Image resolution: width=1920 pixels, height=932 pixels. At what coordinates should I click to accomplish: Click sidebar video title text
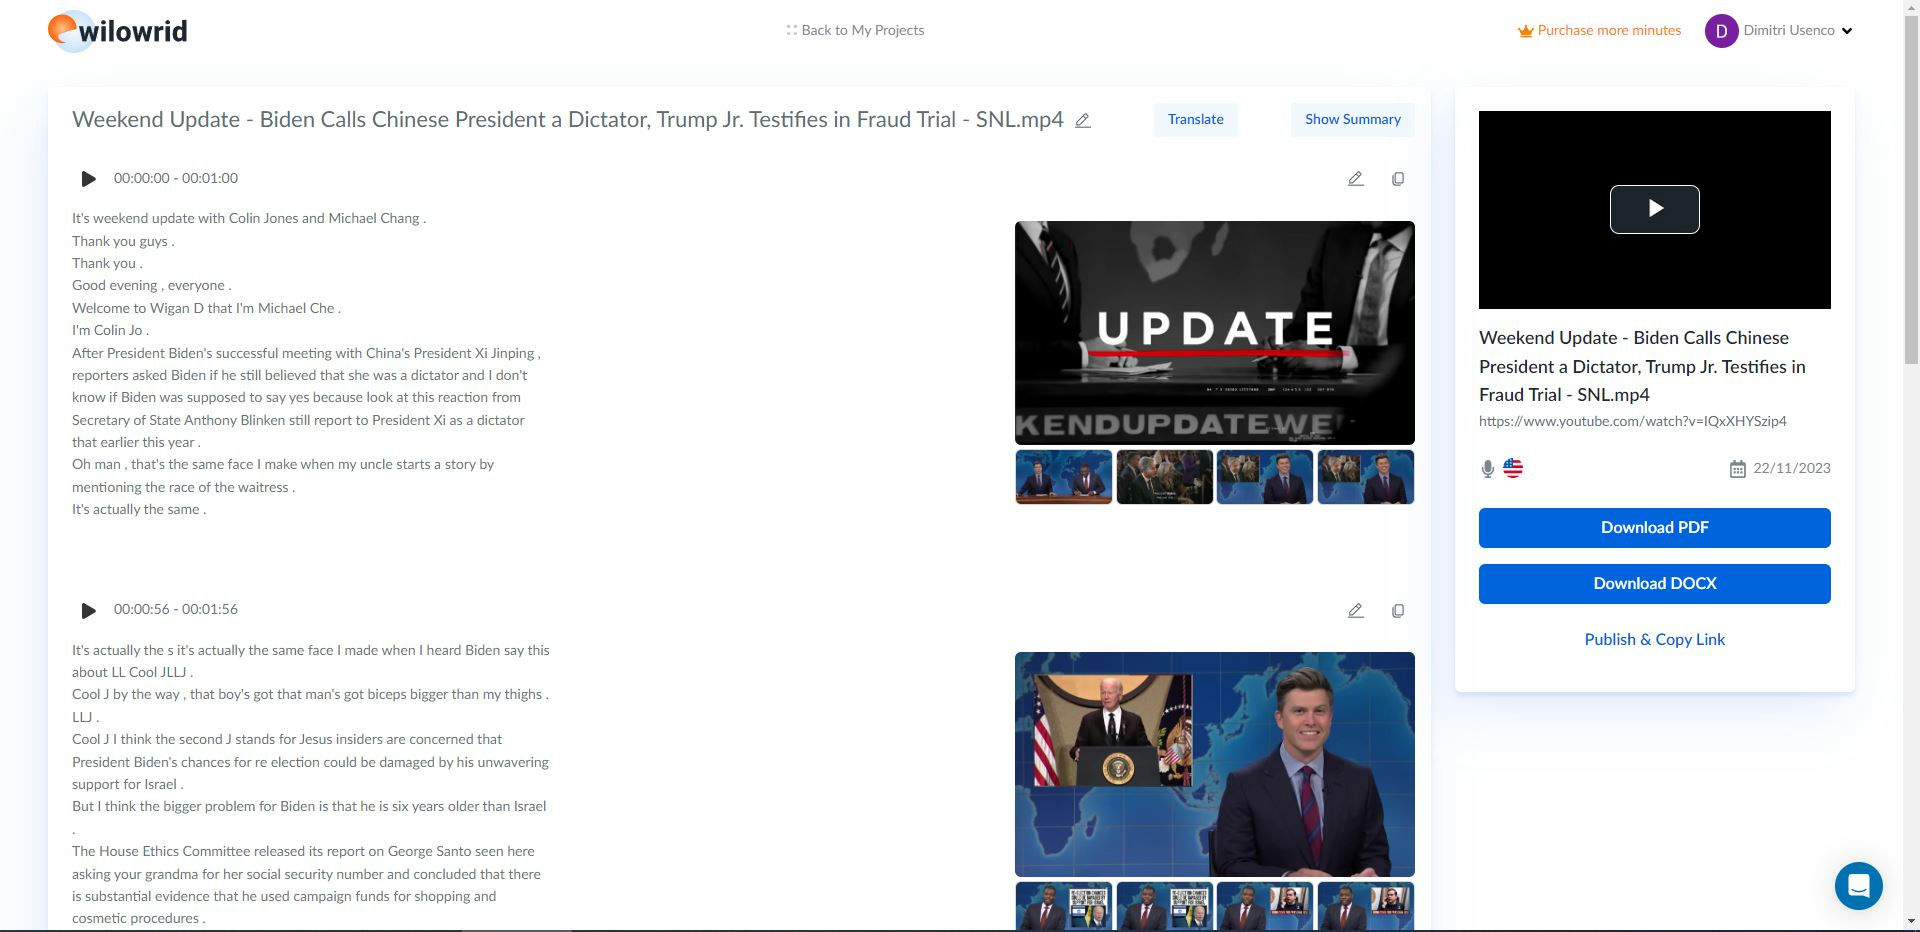coord(1642,366)
